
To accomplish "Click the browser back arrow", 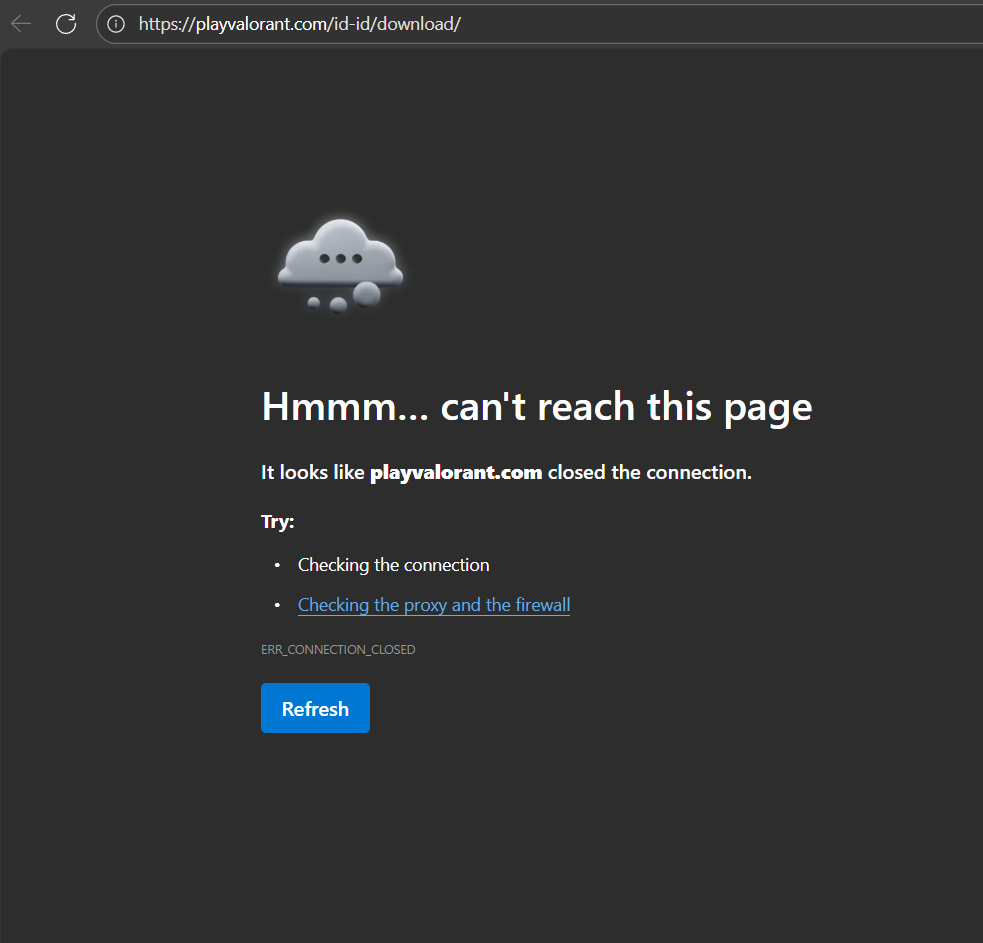I will click(21, 24).
